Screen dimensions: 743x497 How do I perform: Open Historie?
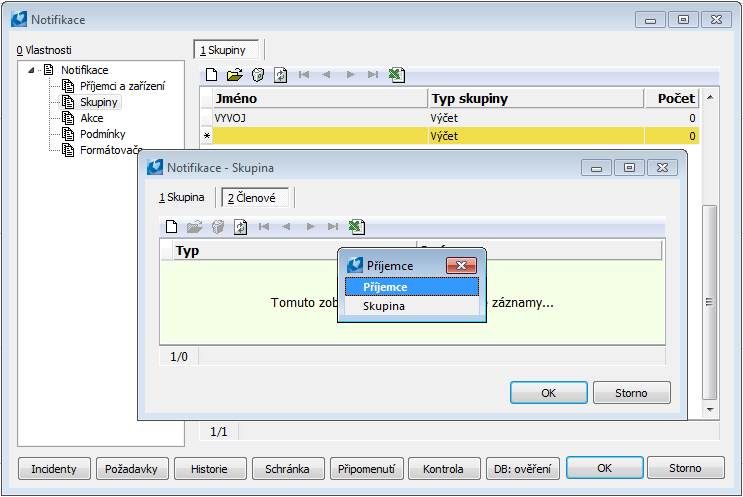tap(210, 469)
